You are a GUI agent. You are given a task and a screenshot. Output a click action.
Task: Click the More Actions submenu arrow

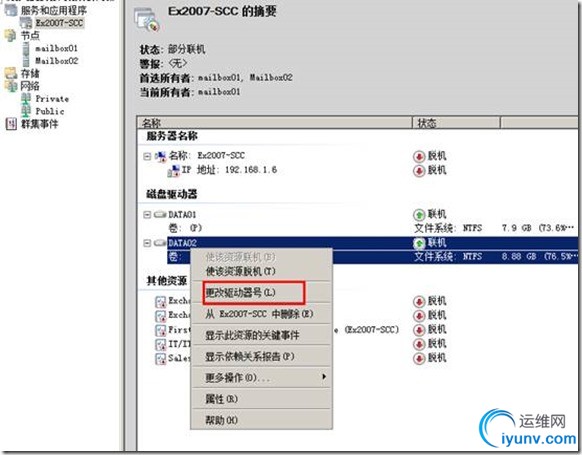324,376
